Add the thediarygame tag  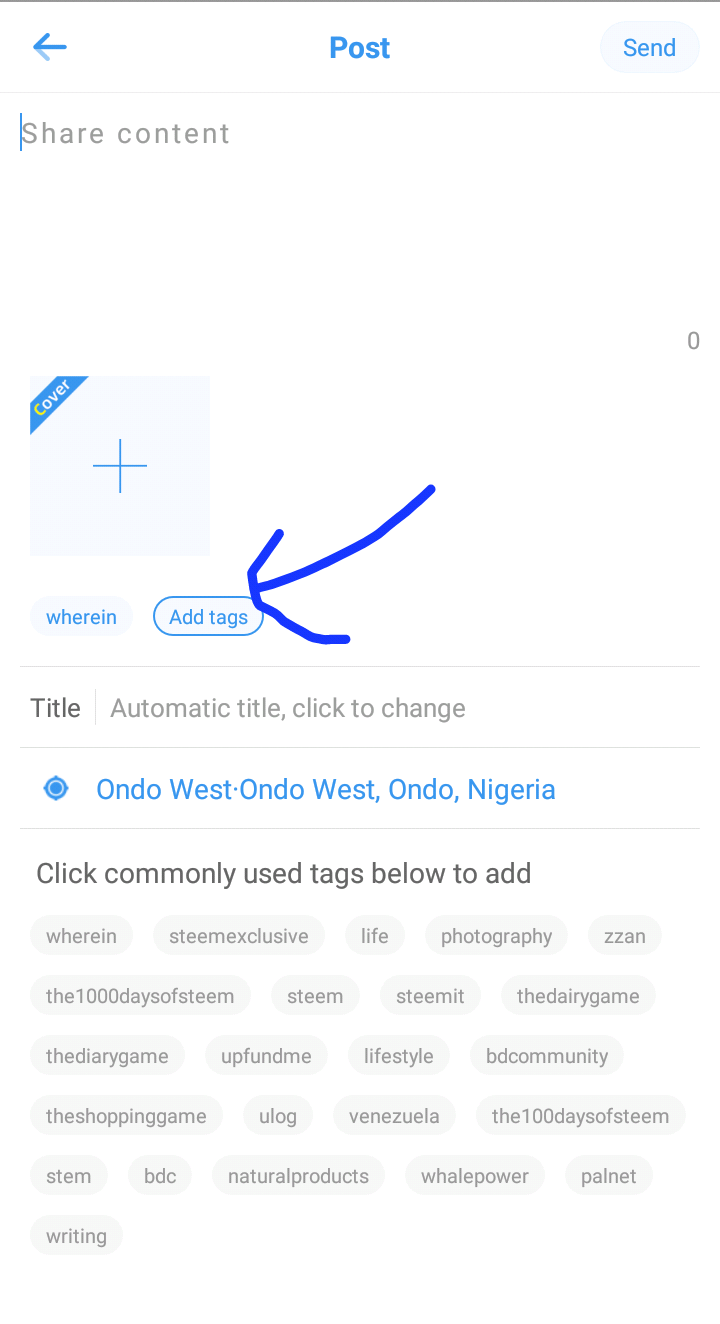(107, 1056)
